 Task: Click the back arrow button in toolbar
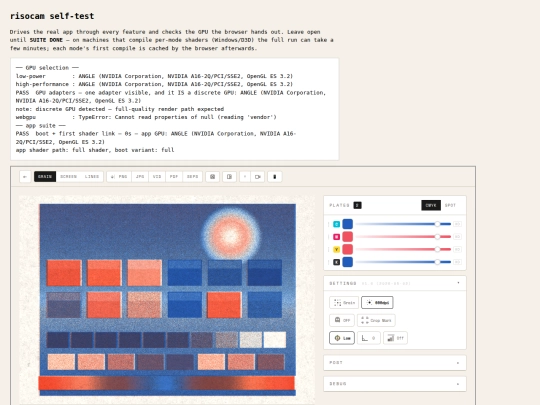(25, 177)
